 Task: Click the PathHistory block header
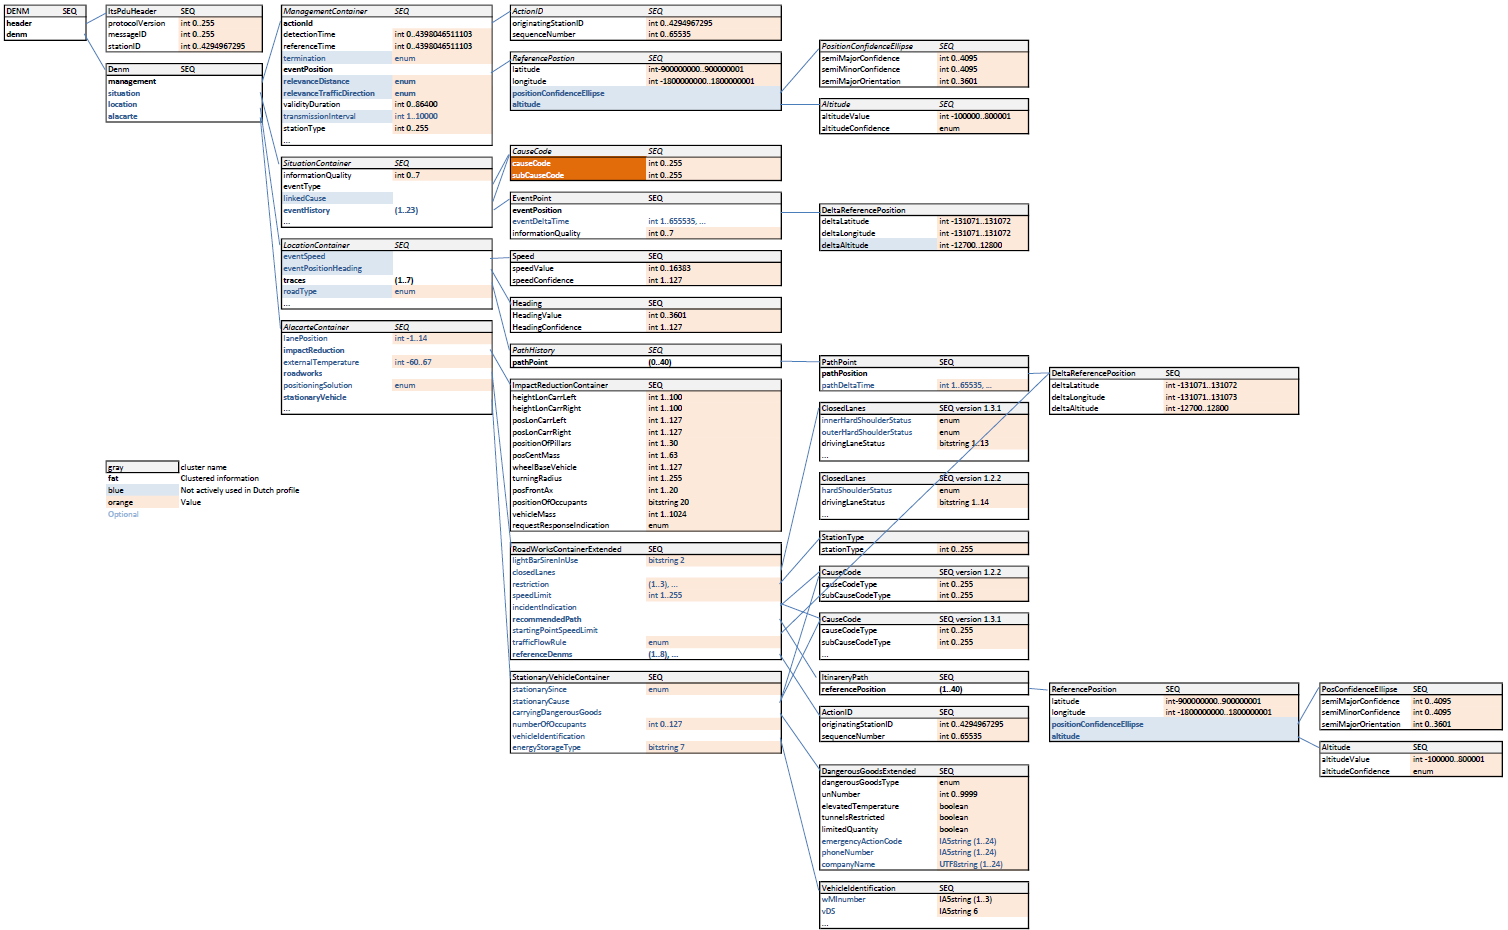[533, 350]
